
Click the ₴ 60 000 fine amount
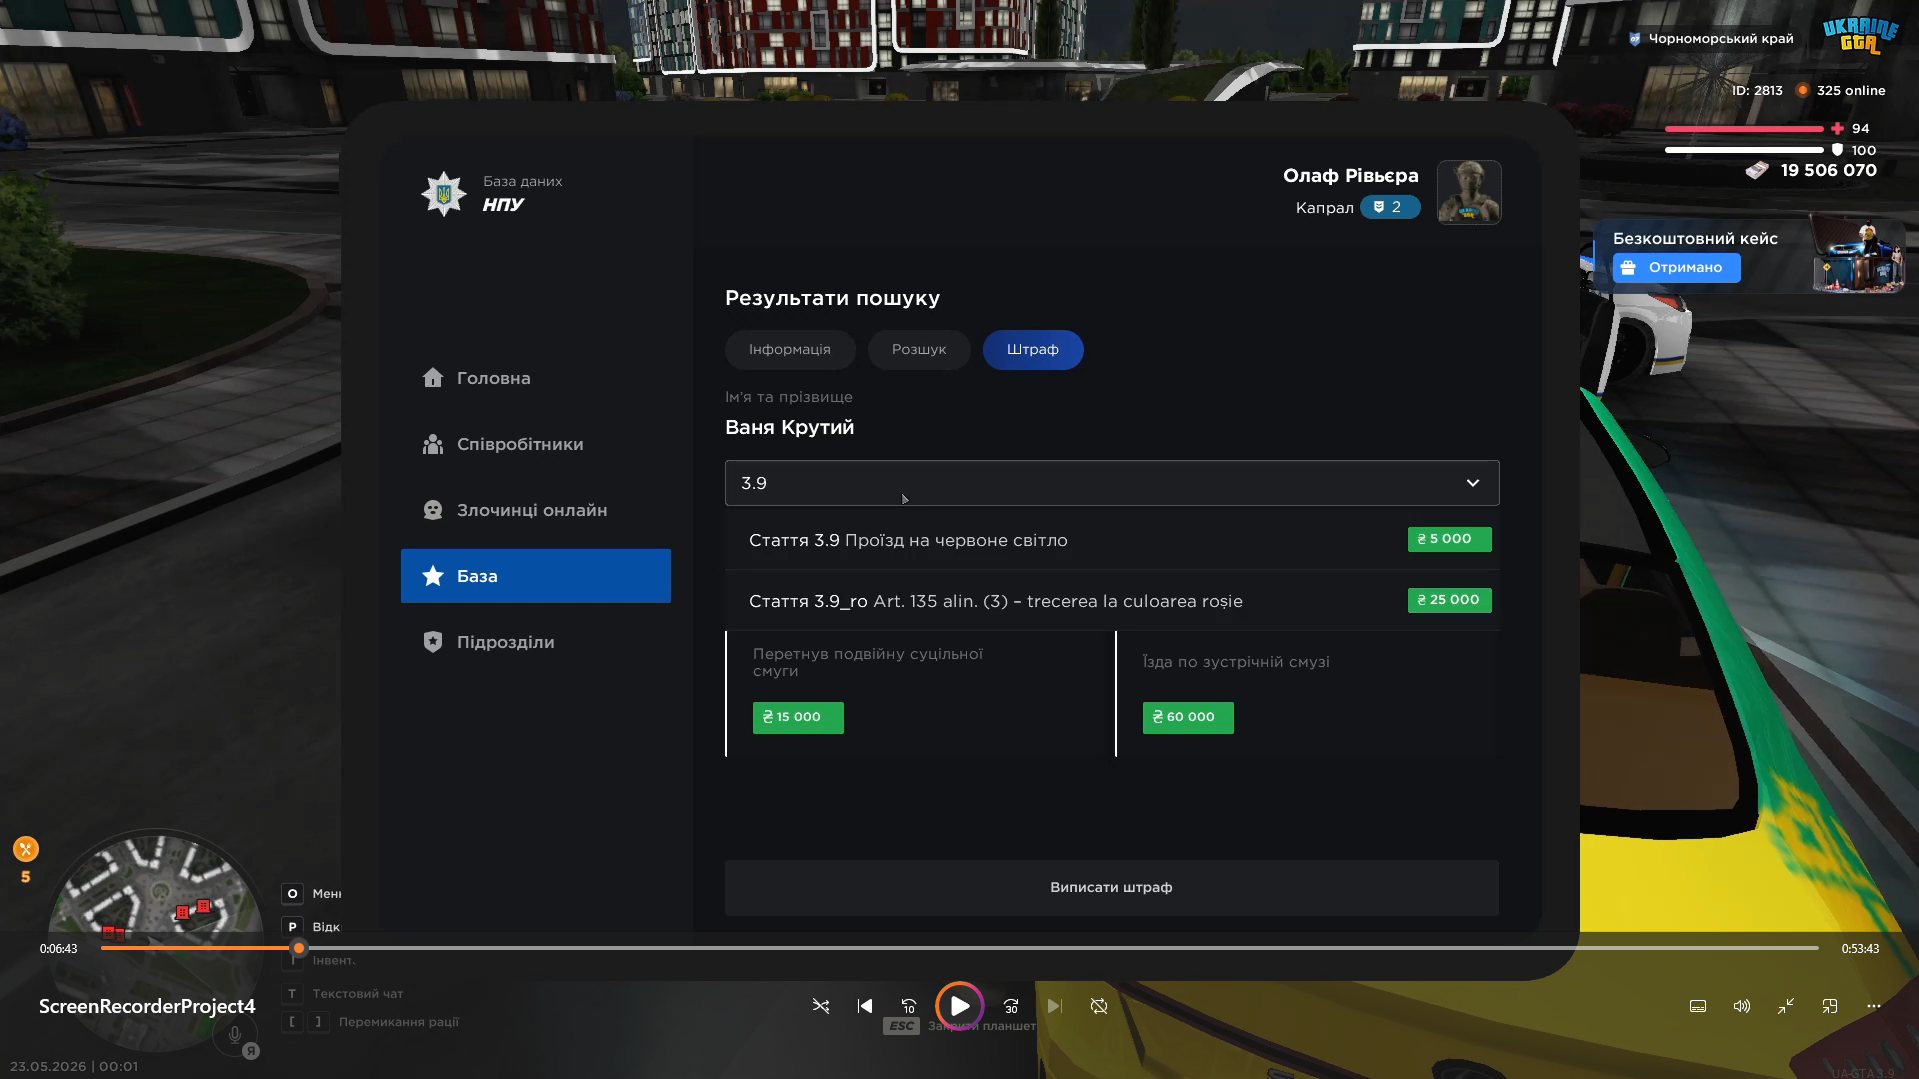1188,718
